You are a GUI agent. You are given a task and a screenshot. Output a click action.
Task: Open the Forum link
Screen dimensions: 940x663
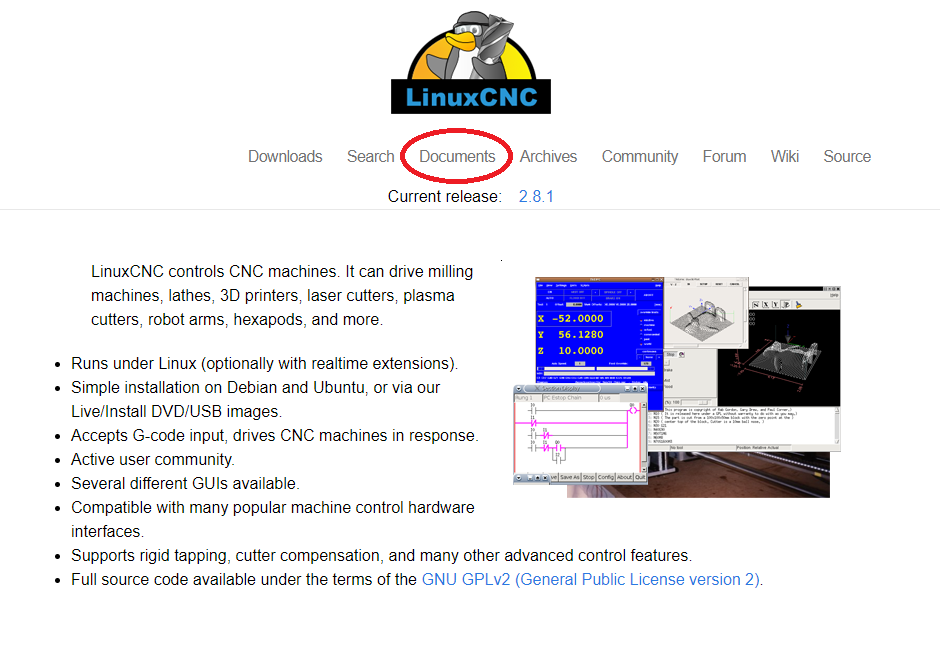(x=724, y=156)
